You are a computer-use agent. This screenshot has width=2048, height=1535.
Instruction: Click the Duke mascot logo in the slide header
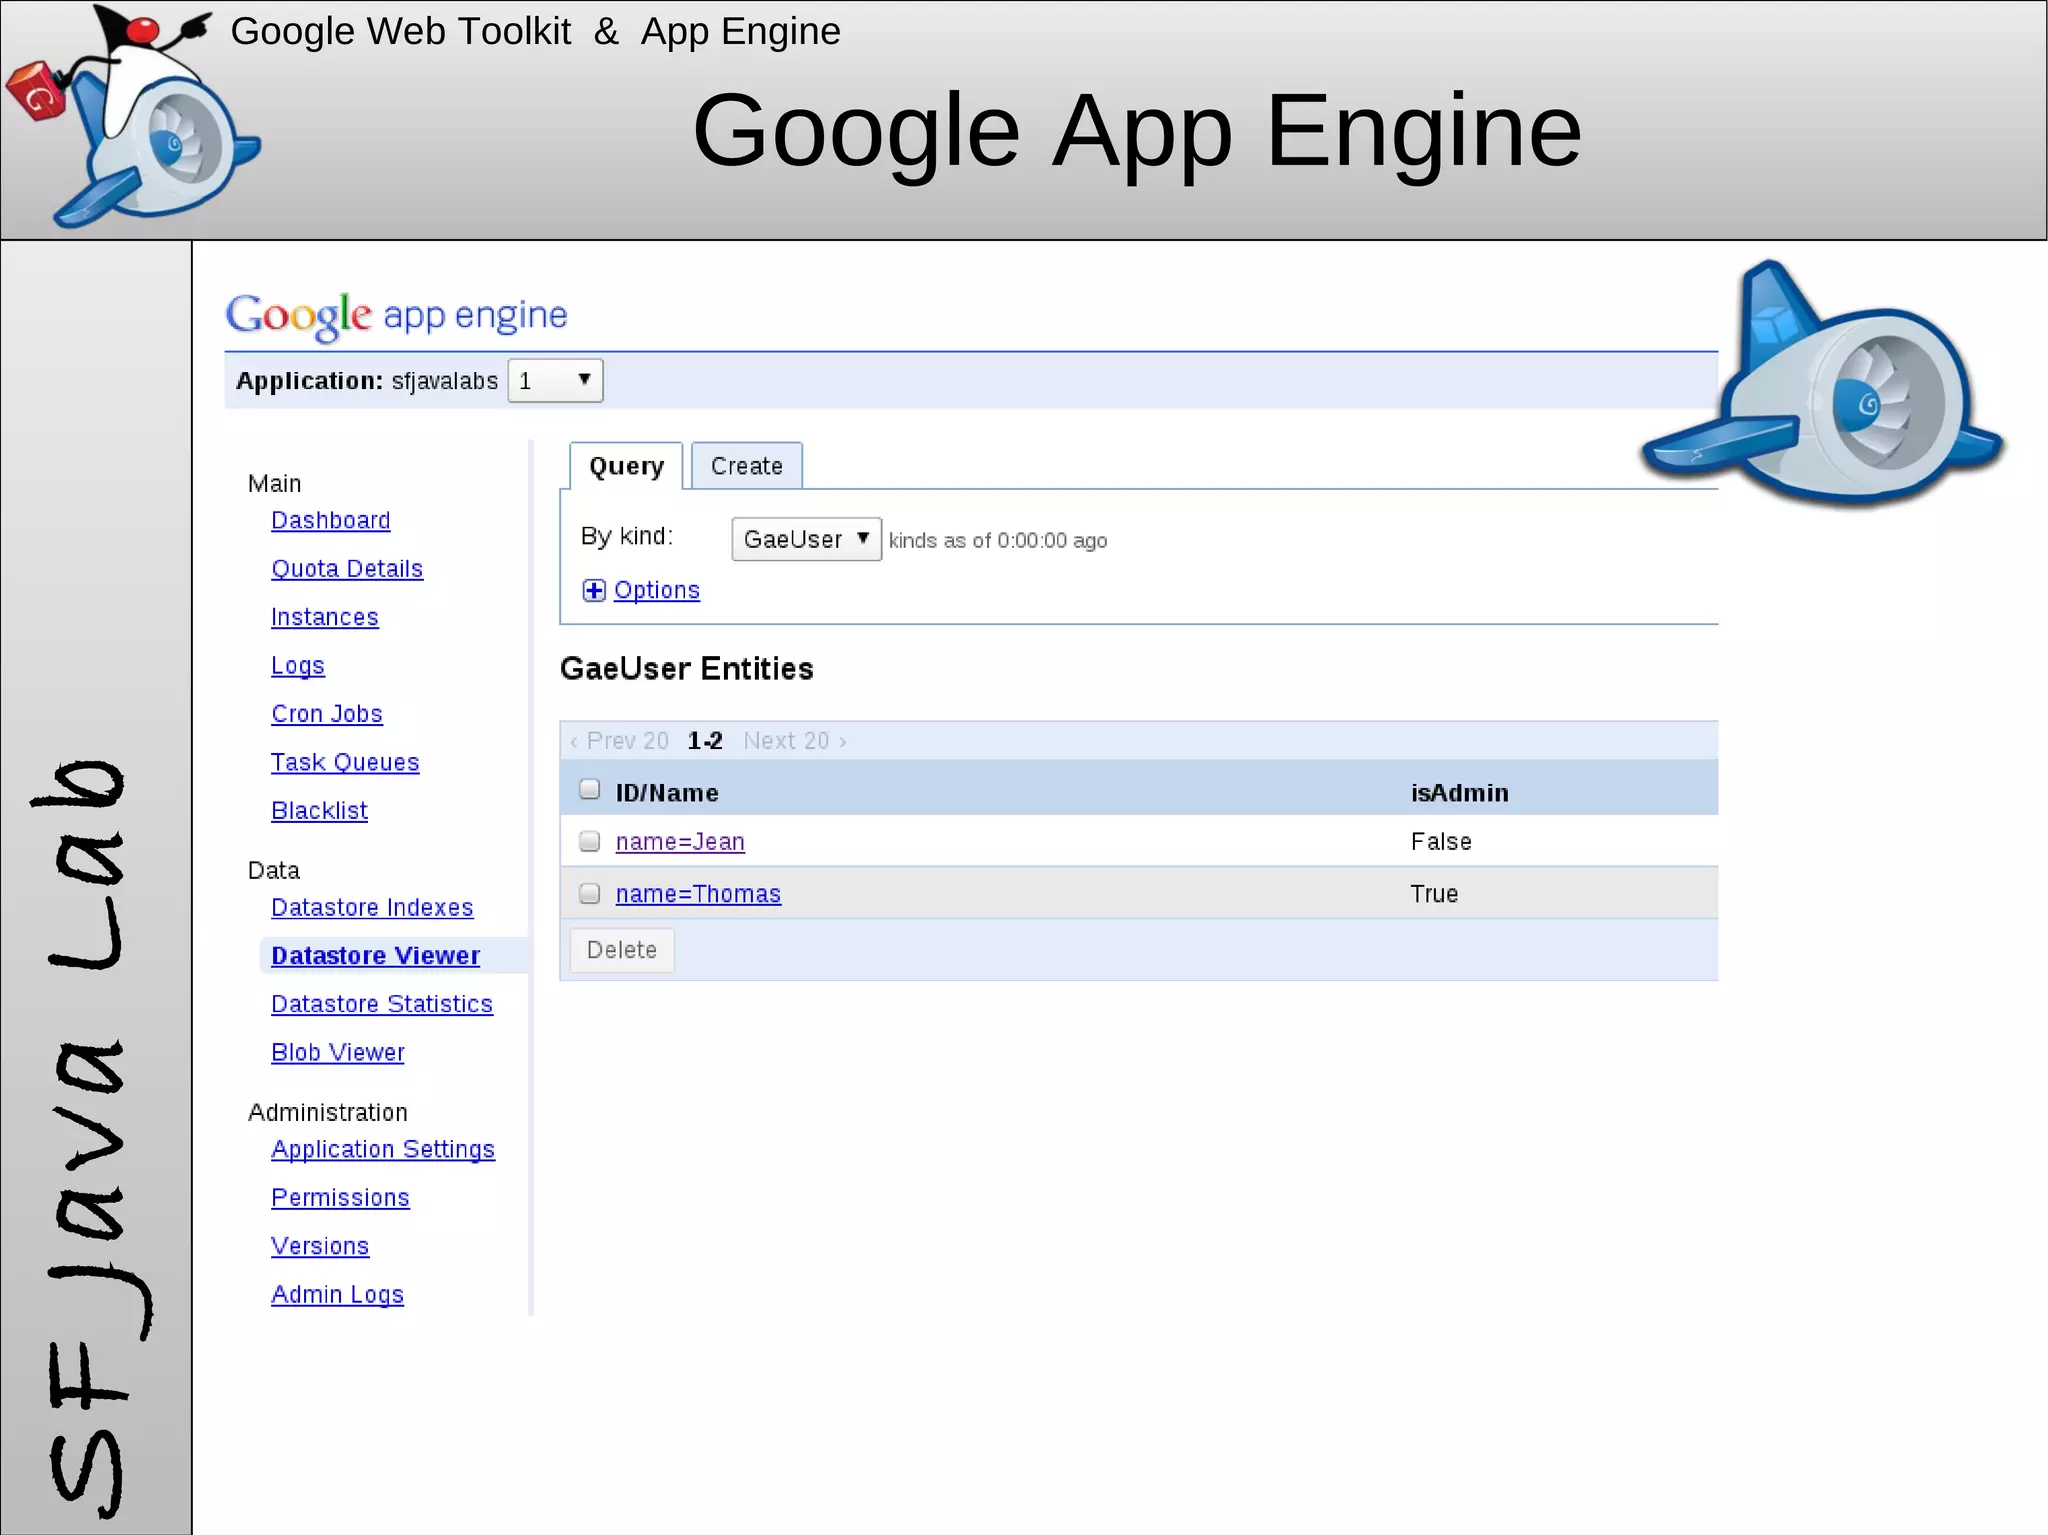[x=132, y=116]
